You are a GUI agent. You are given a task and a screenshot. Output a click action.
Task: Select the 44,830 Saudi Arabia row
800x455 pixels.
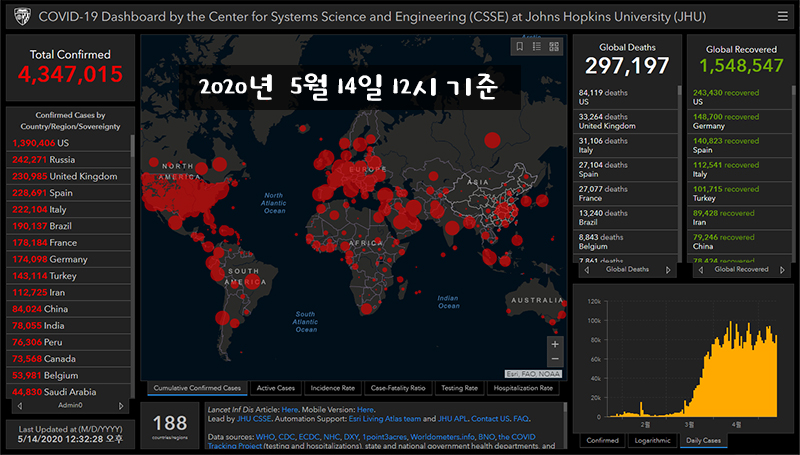coord(68,392)
